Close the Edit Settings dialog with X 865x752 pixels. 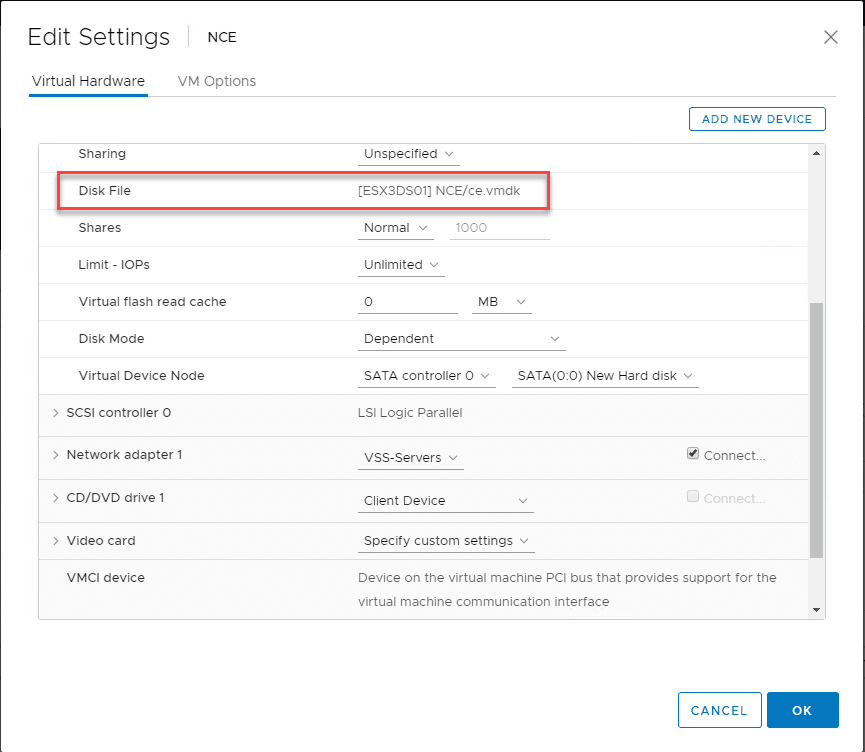pos(830,37)
